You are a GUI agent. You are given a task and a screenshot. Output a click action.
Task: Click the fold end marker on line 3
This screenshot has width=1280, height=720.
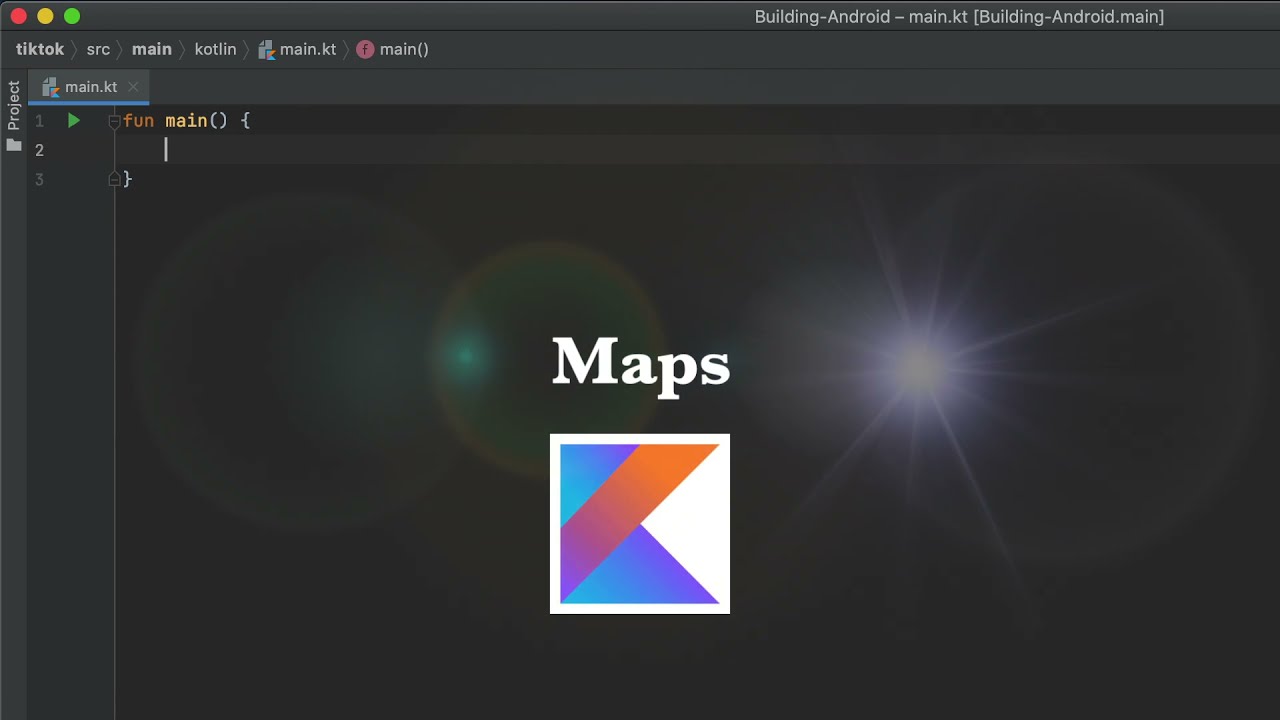pyautogui.click(x=114, y=179)
